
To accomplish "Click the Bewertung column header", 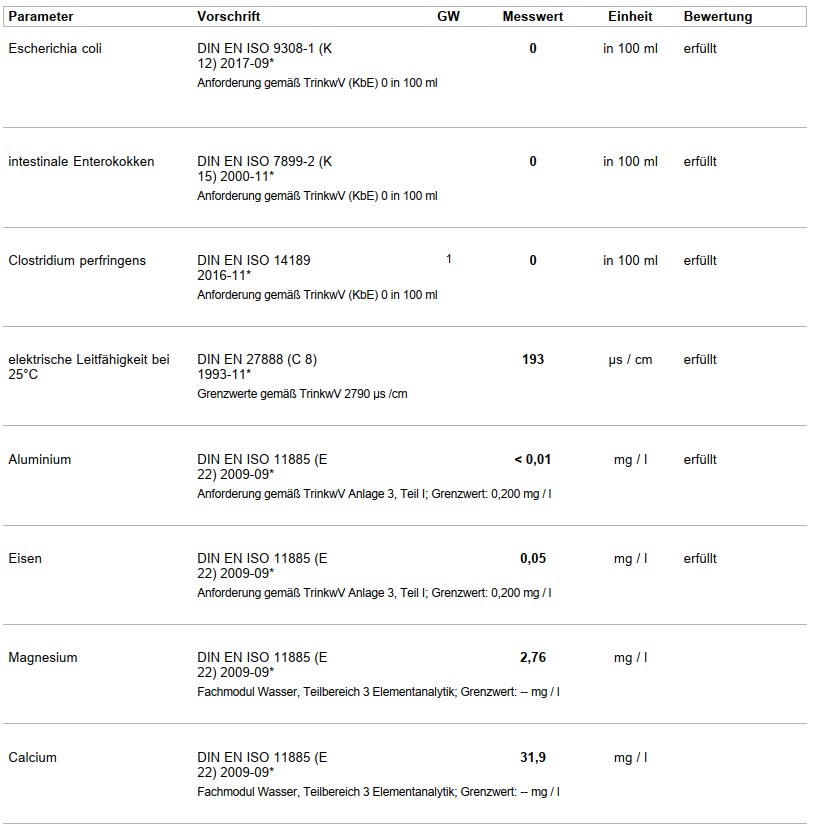I will [717, 17].
